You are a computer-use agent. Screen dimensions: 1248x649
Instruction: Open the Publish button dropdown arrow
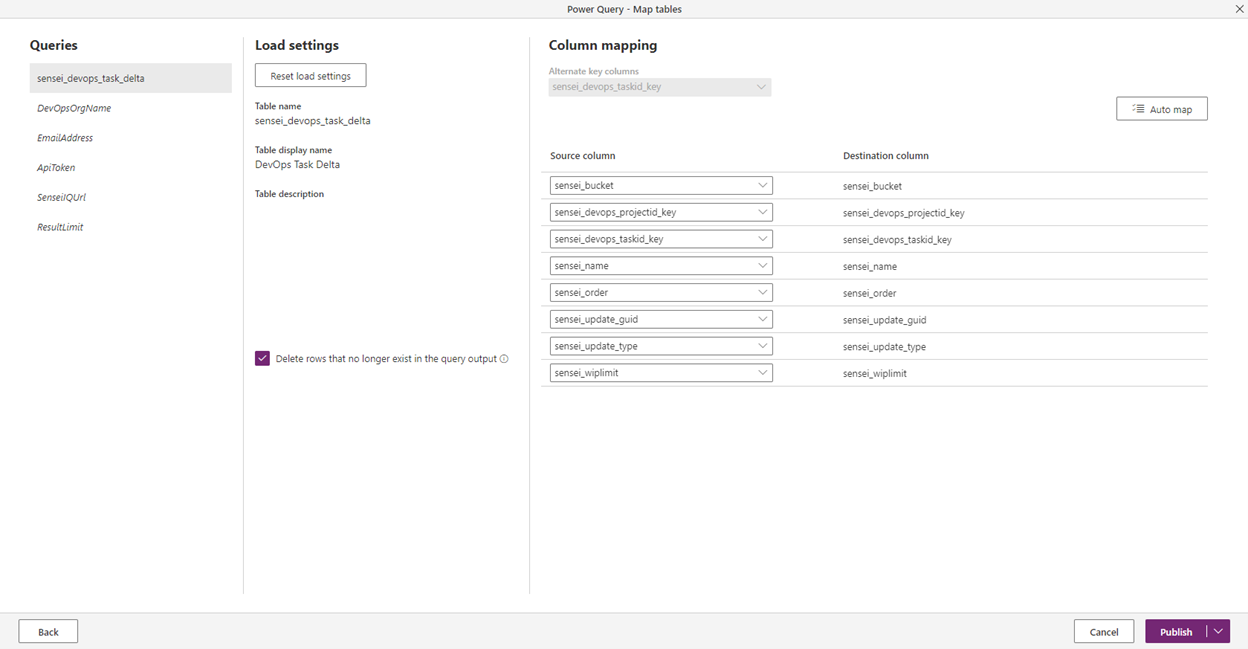pos(1218,631)
